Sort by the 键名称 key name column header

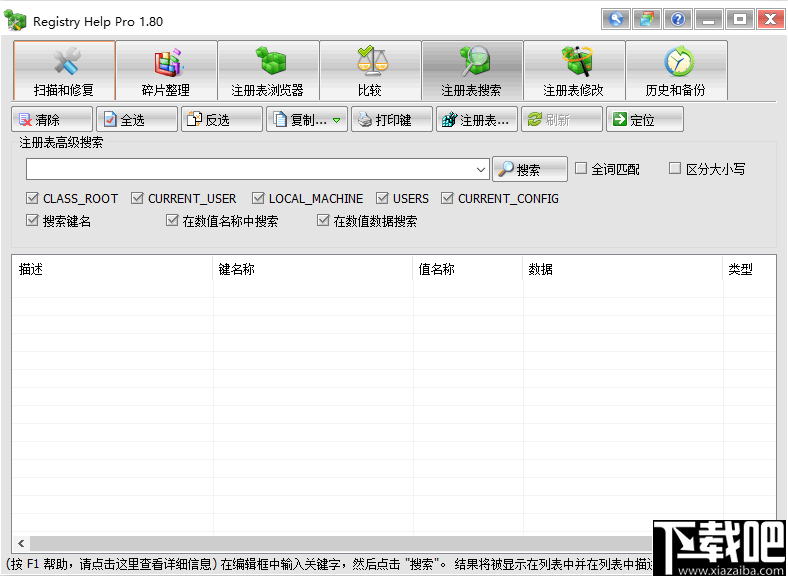[313, 269]
